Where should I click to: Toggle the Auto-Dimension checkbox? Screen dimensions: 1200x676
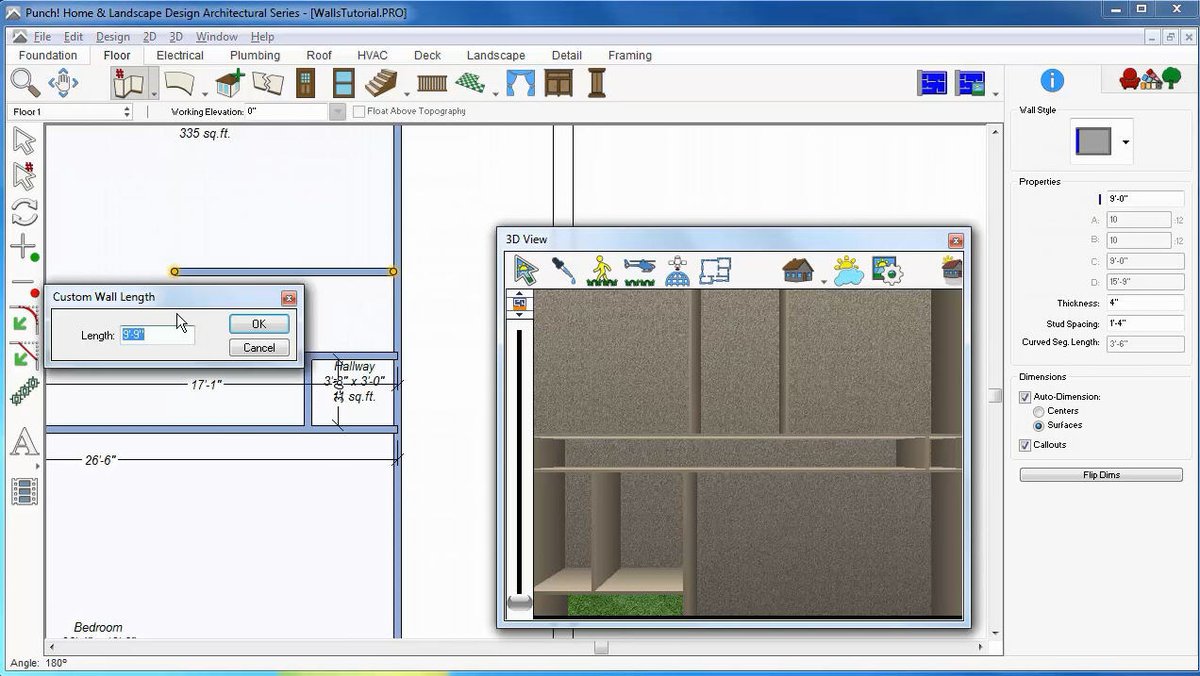coord(1025,397)
